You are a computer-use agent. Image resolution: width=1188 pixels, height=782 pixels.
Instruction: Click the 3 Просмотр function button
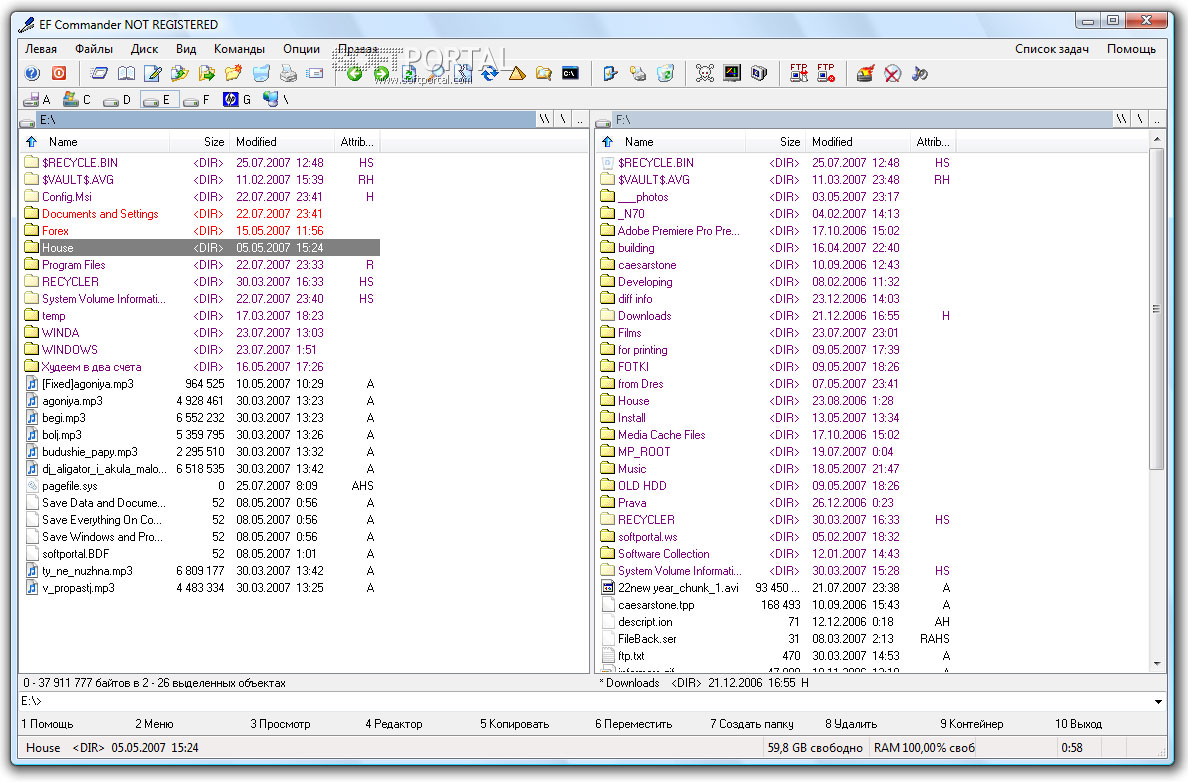pos(280,724)
